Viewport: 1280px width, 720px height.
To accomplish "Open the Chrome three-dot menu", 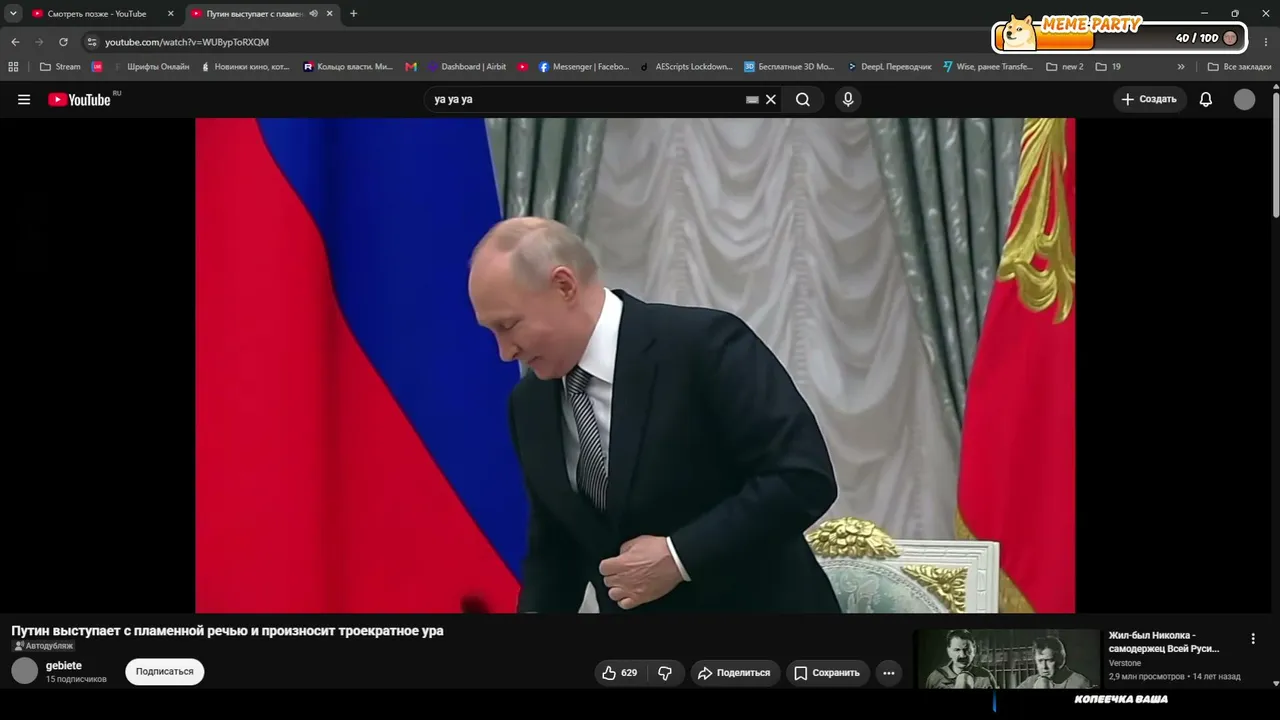I will point(1267,42).
